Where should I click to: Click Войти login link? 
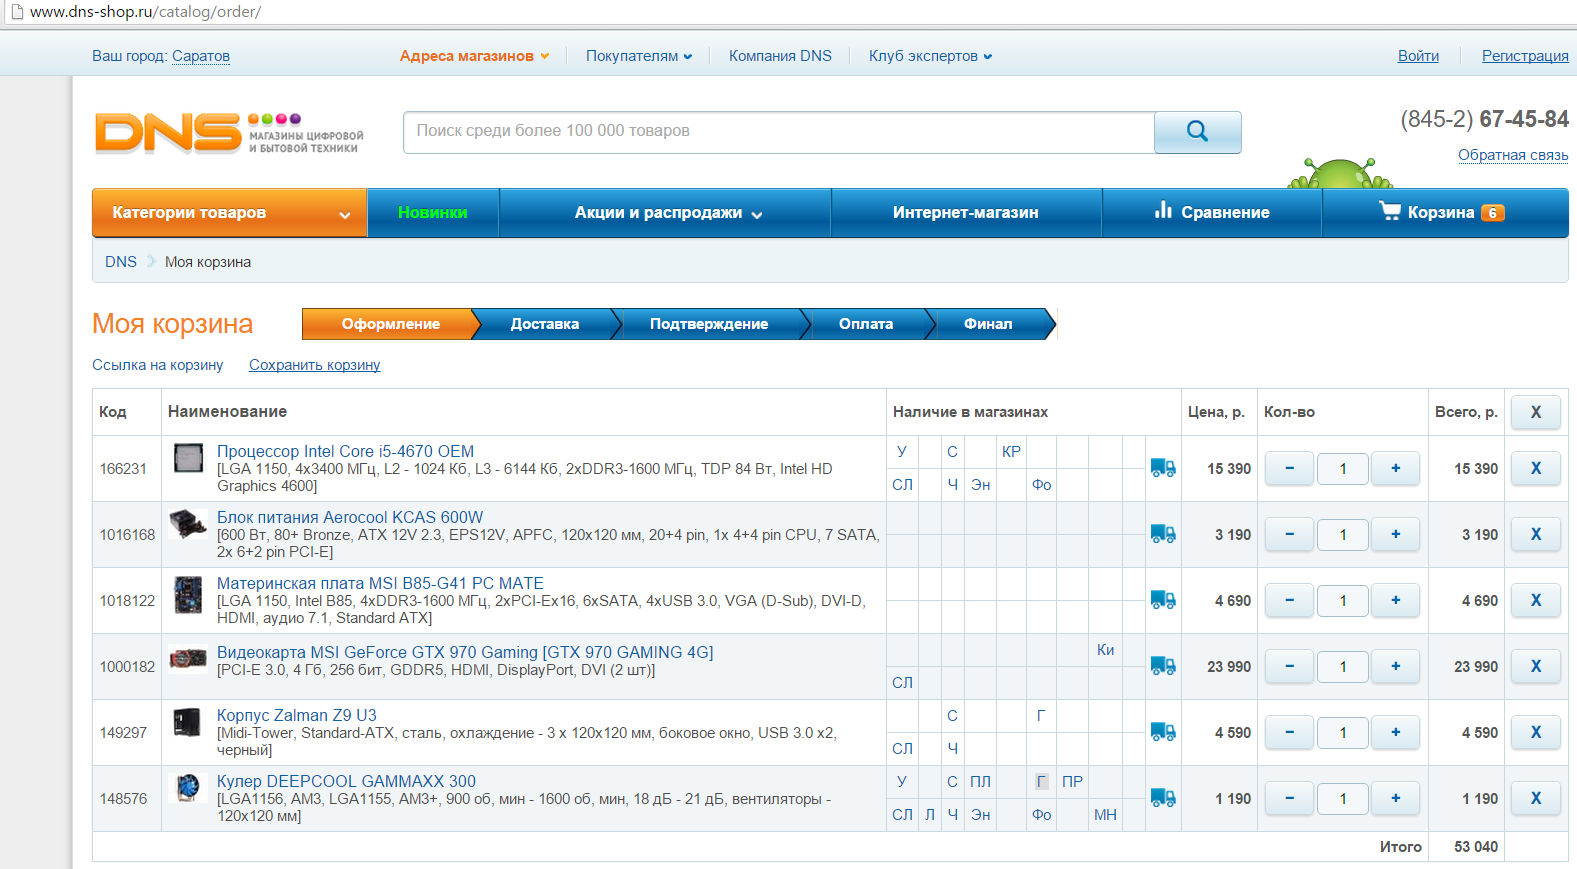1418,56
